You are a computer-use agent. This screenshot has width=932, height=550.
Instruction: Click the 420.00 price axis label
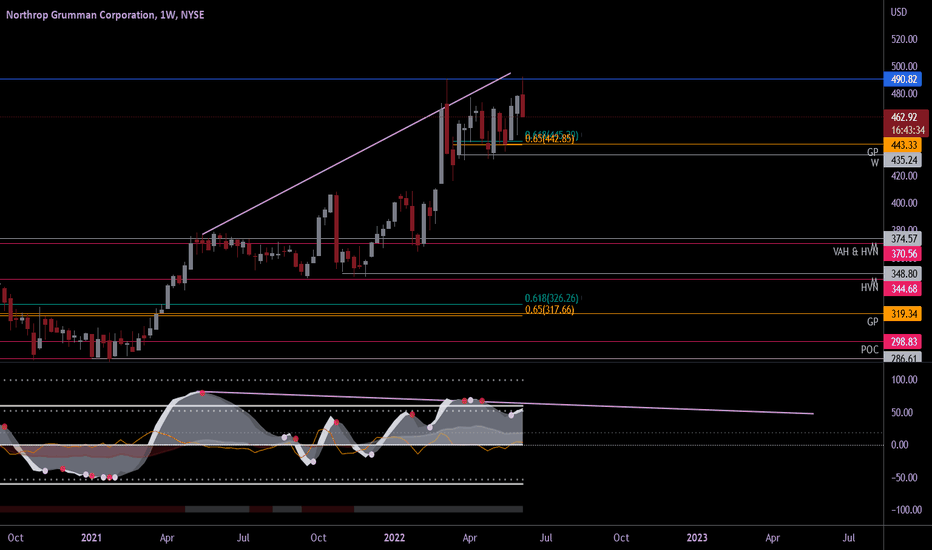click(x=904, y=176)
